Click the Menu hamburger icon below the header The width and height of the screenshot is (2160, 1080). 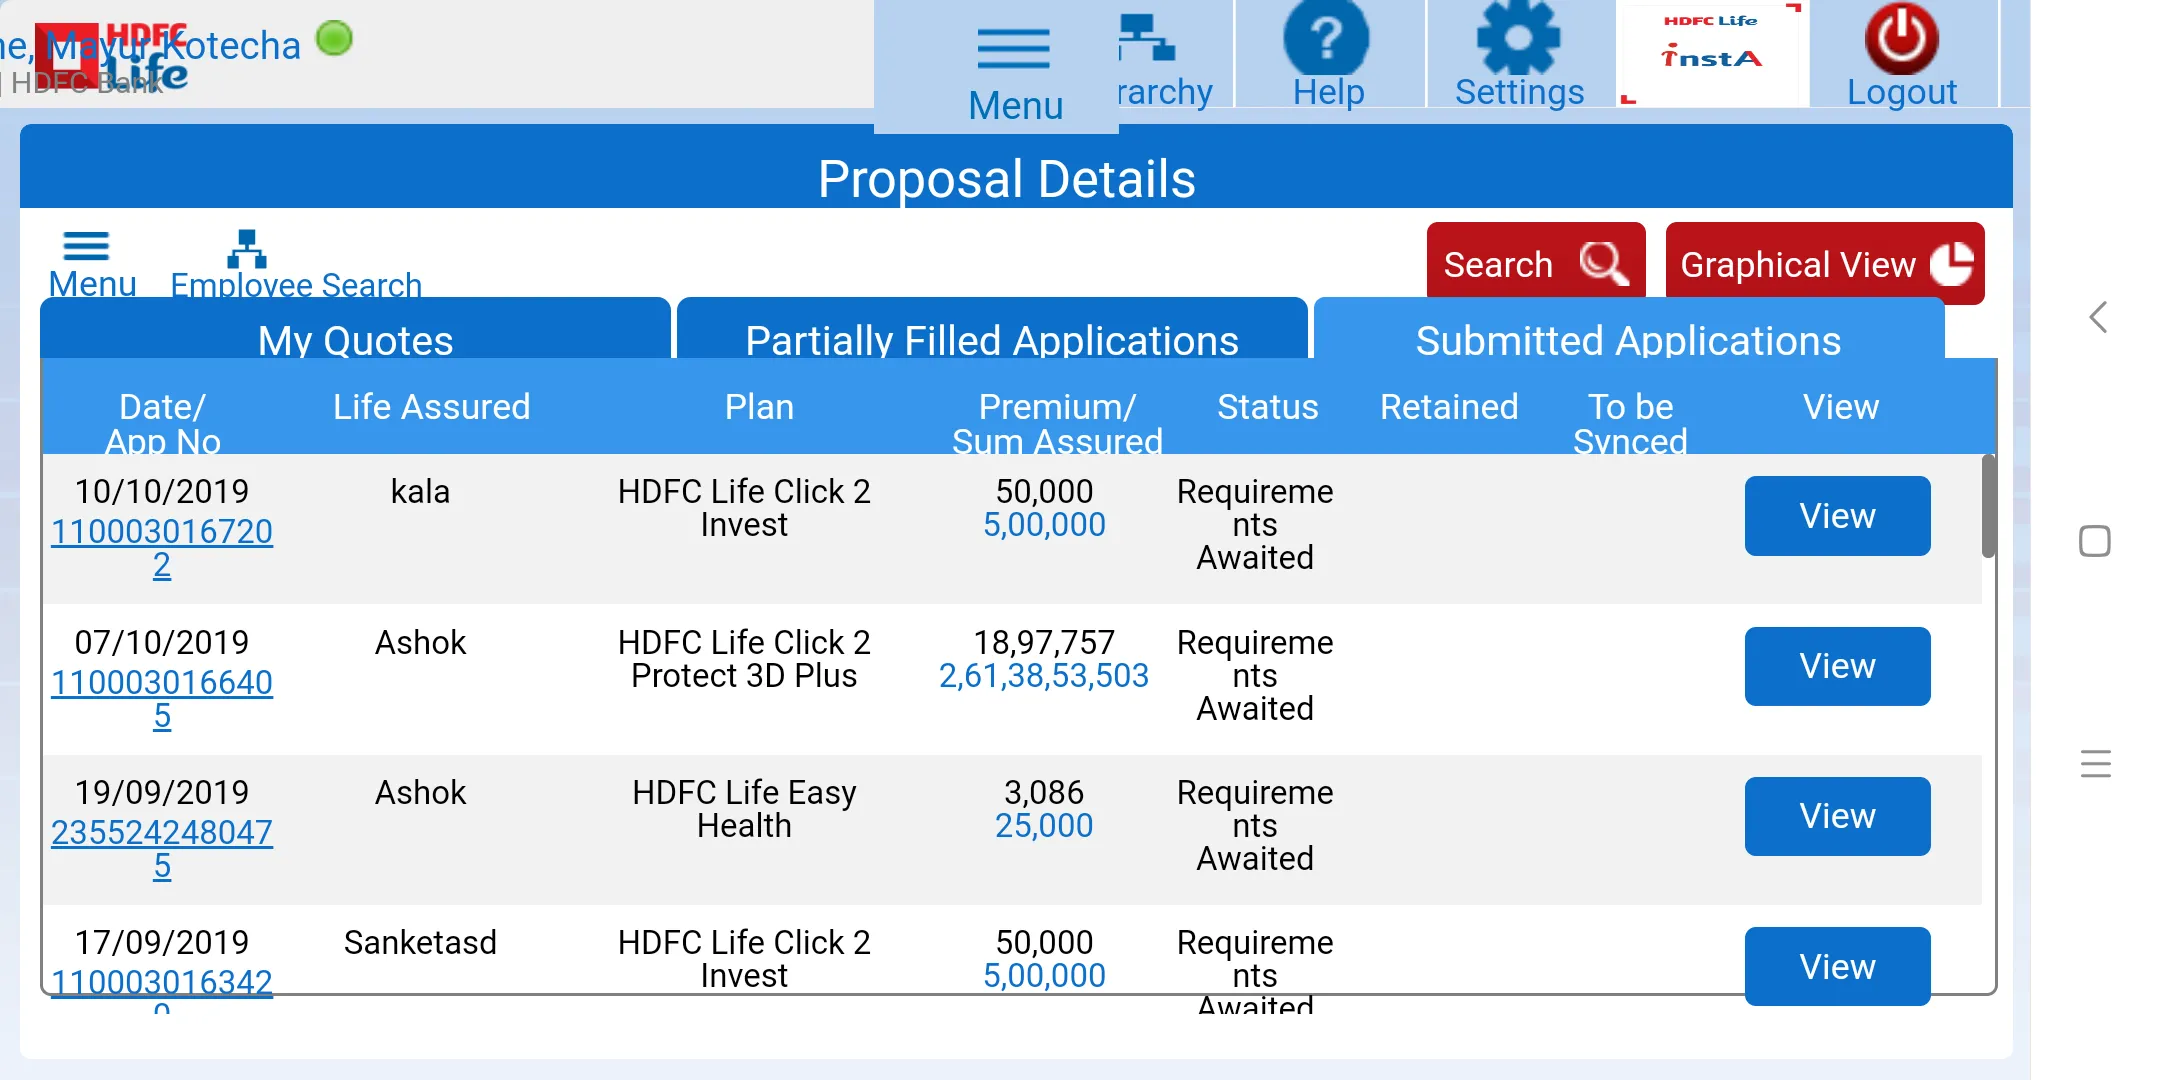(x=86, y=245)
